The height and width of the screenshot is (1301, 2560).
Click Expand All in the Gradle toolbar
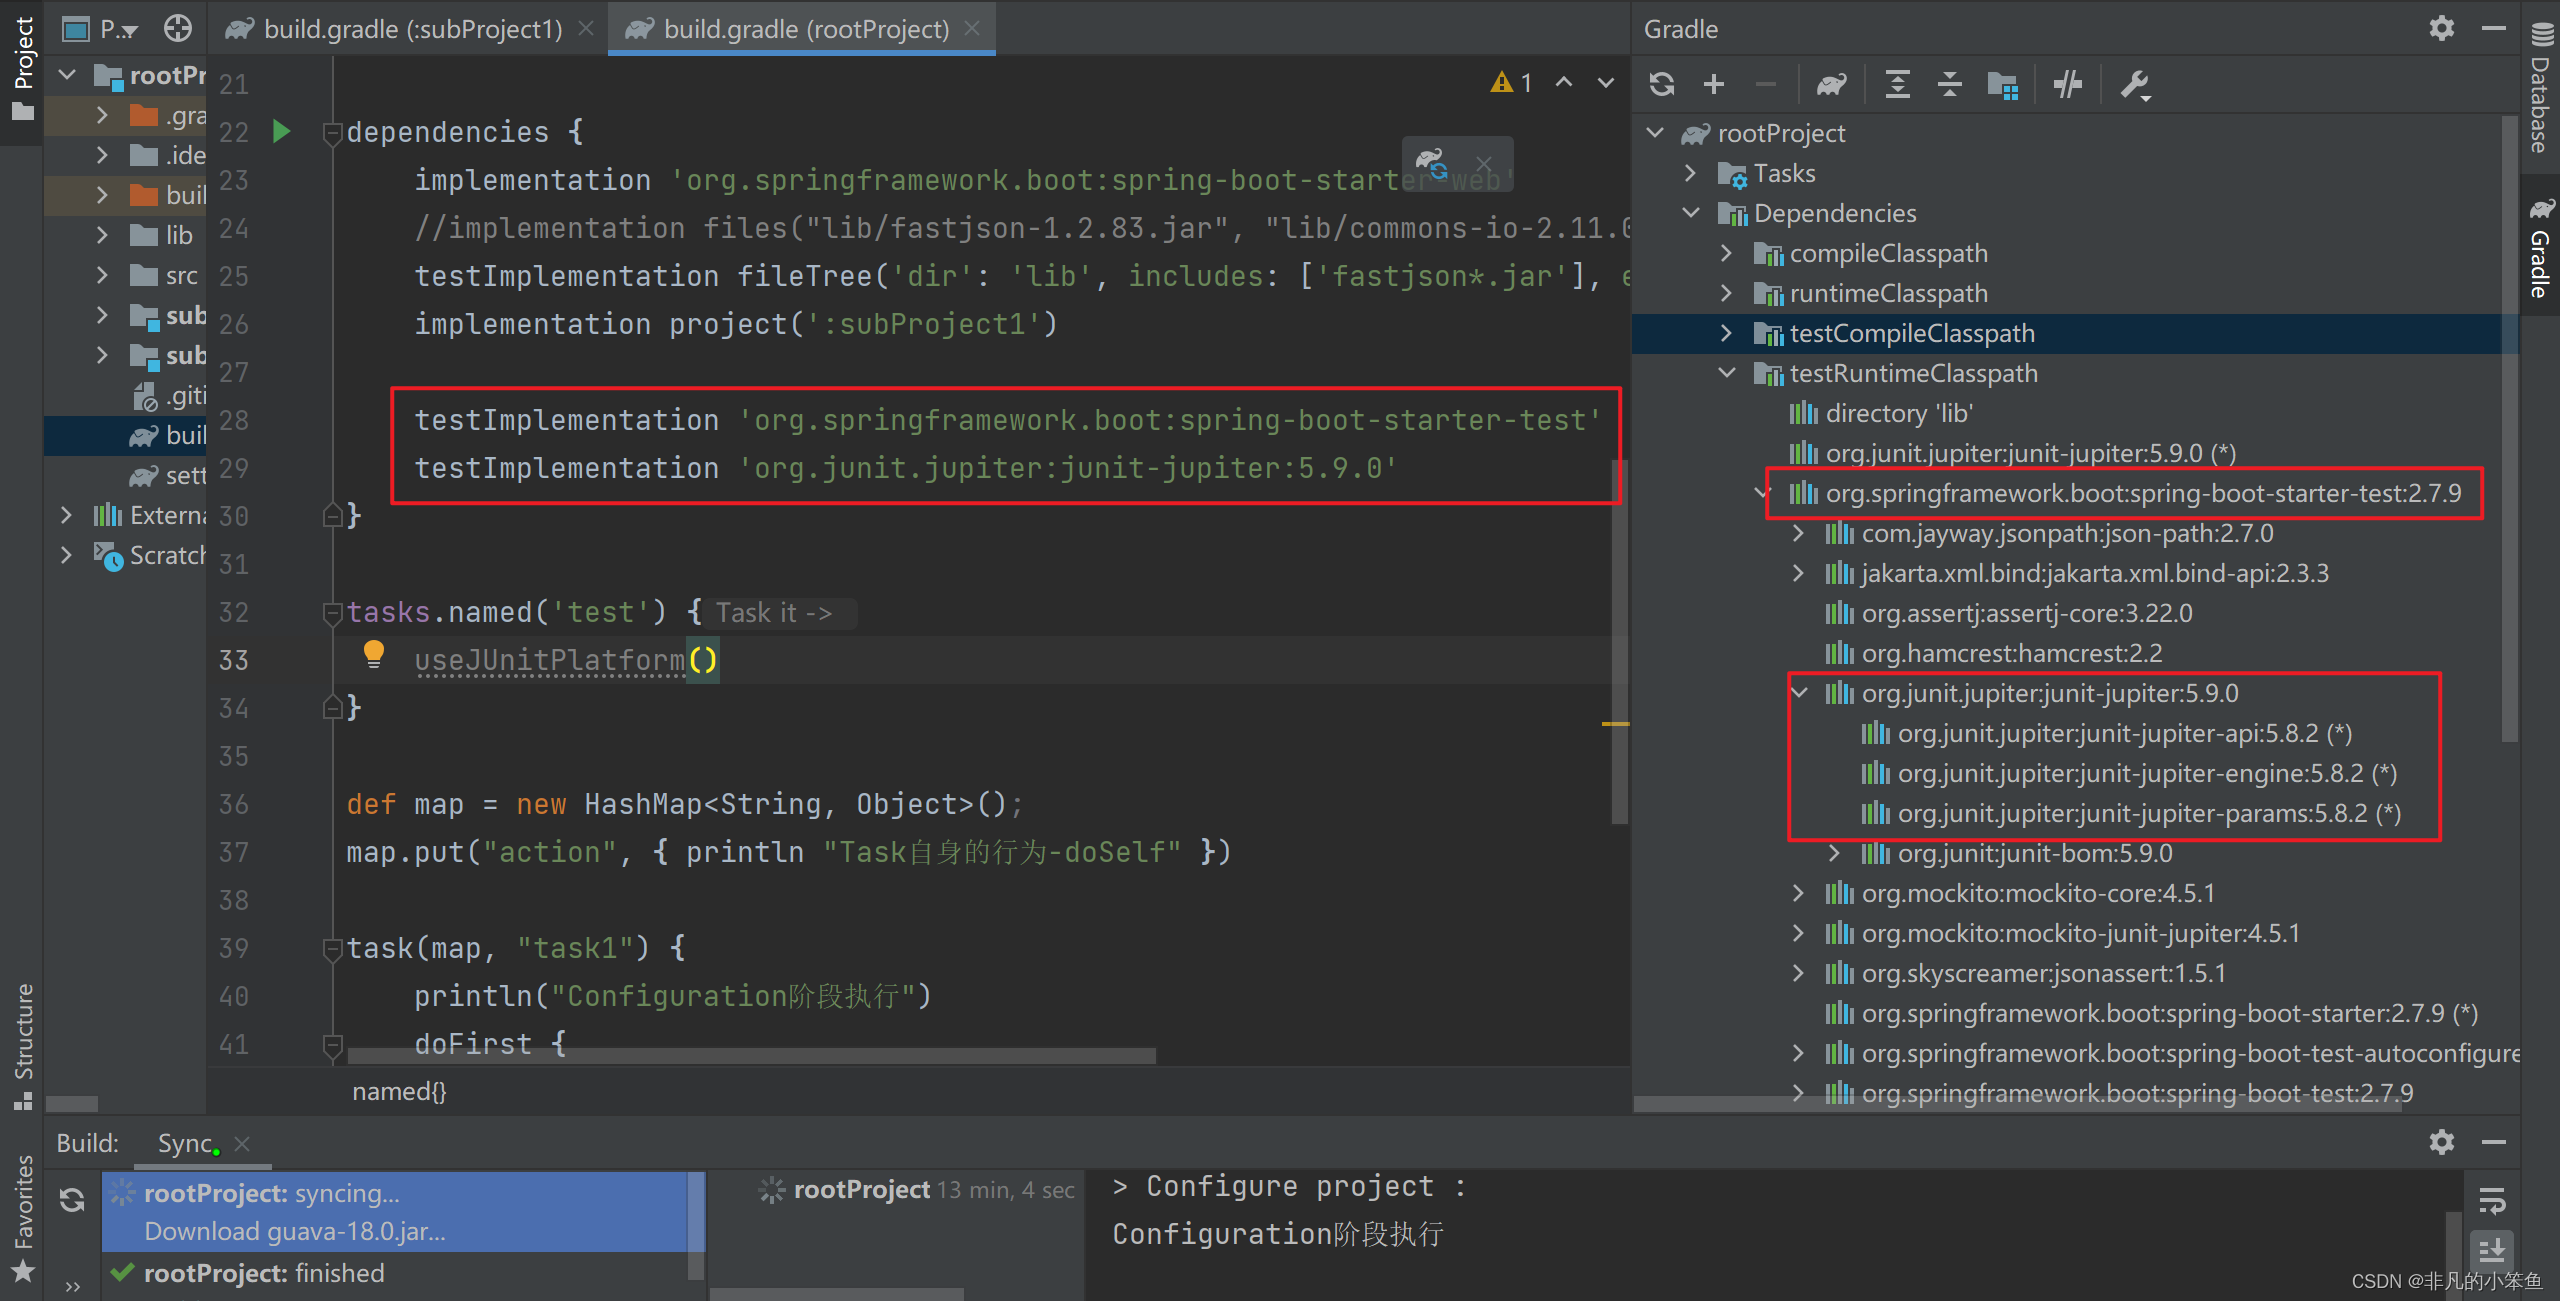(x=1897, y=84)
